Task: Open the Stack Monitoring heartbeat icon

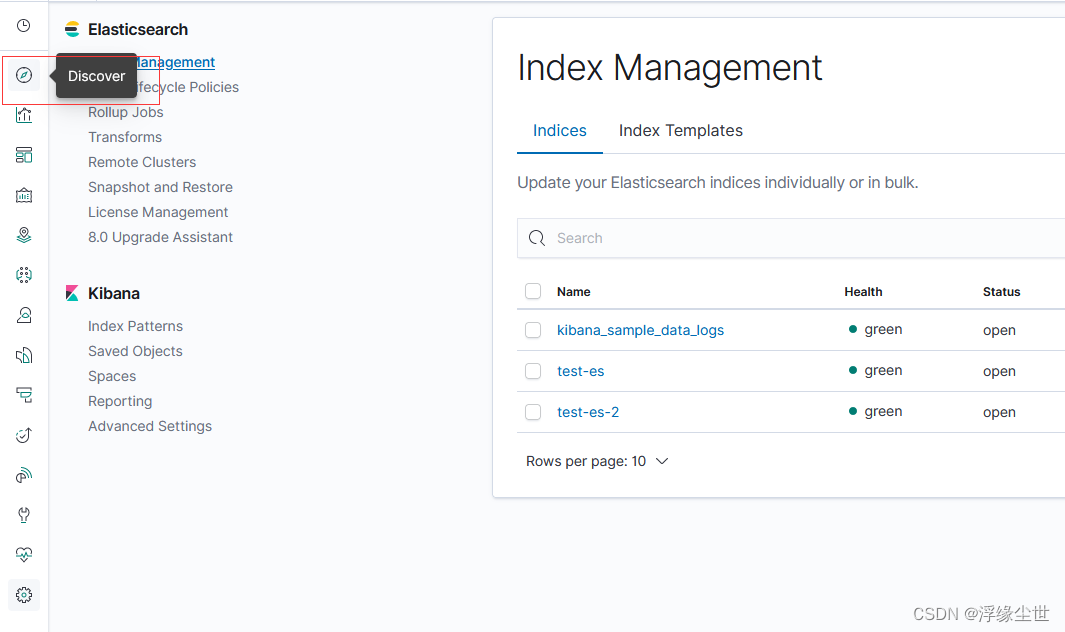Action: [24, 555]
